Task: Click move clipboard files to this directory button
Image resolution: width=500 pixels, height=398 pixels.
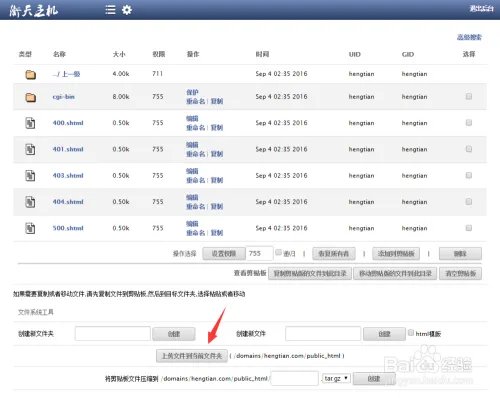Action: coord(395,274)
